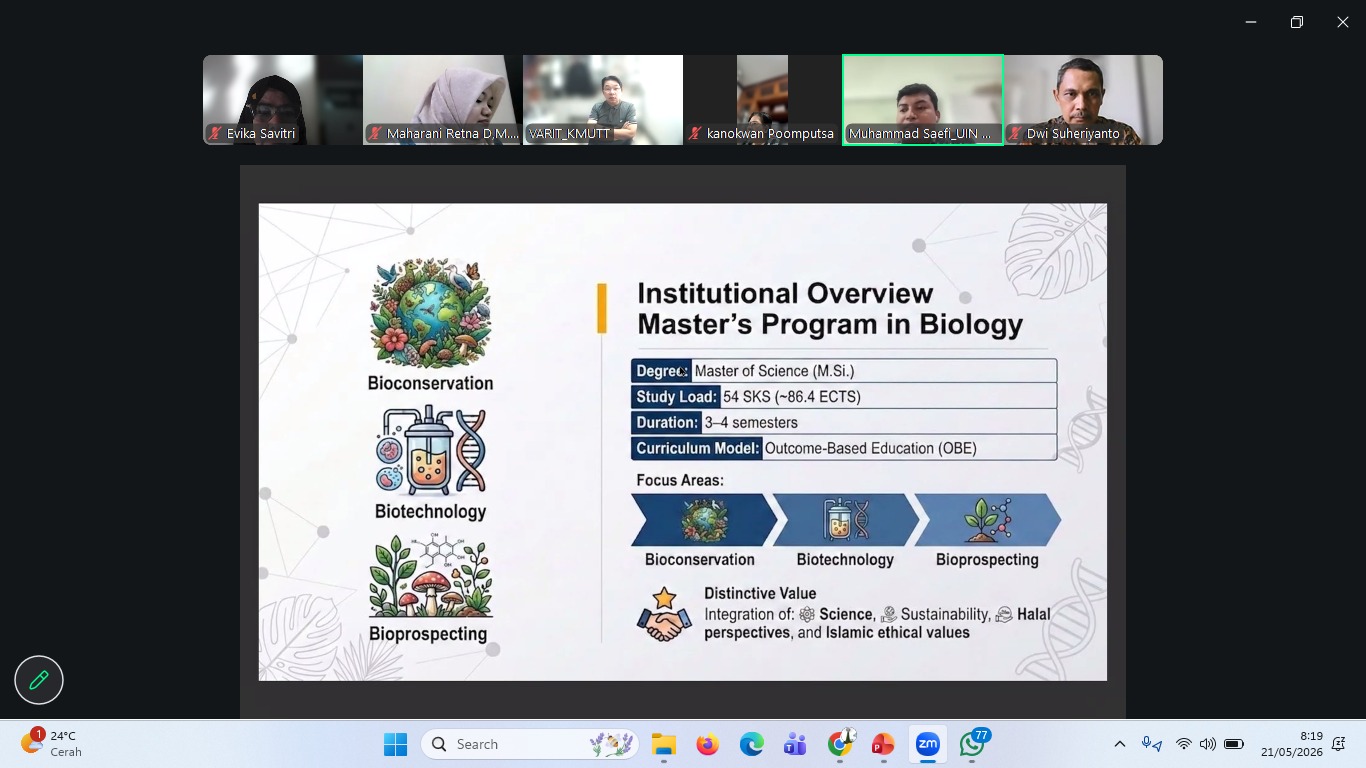
Task: Close the Zoom meeting window
Action: 1343,22
